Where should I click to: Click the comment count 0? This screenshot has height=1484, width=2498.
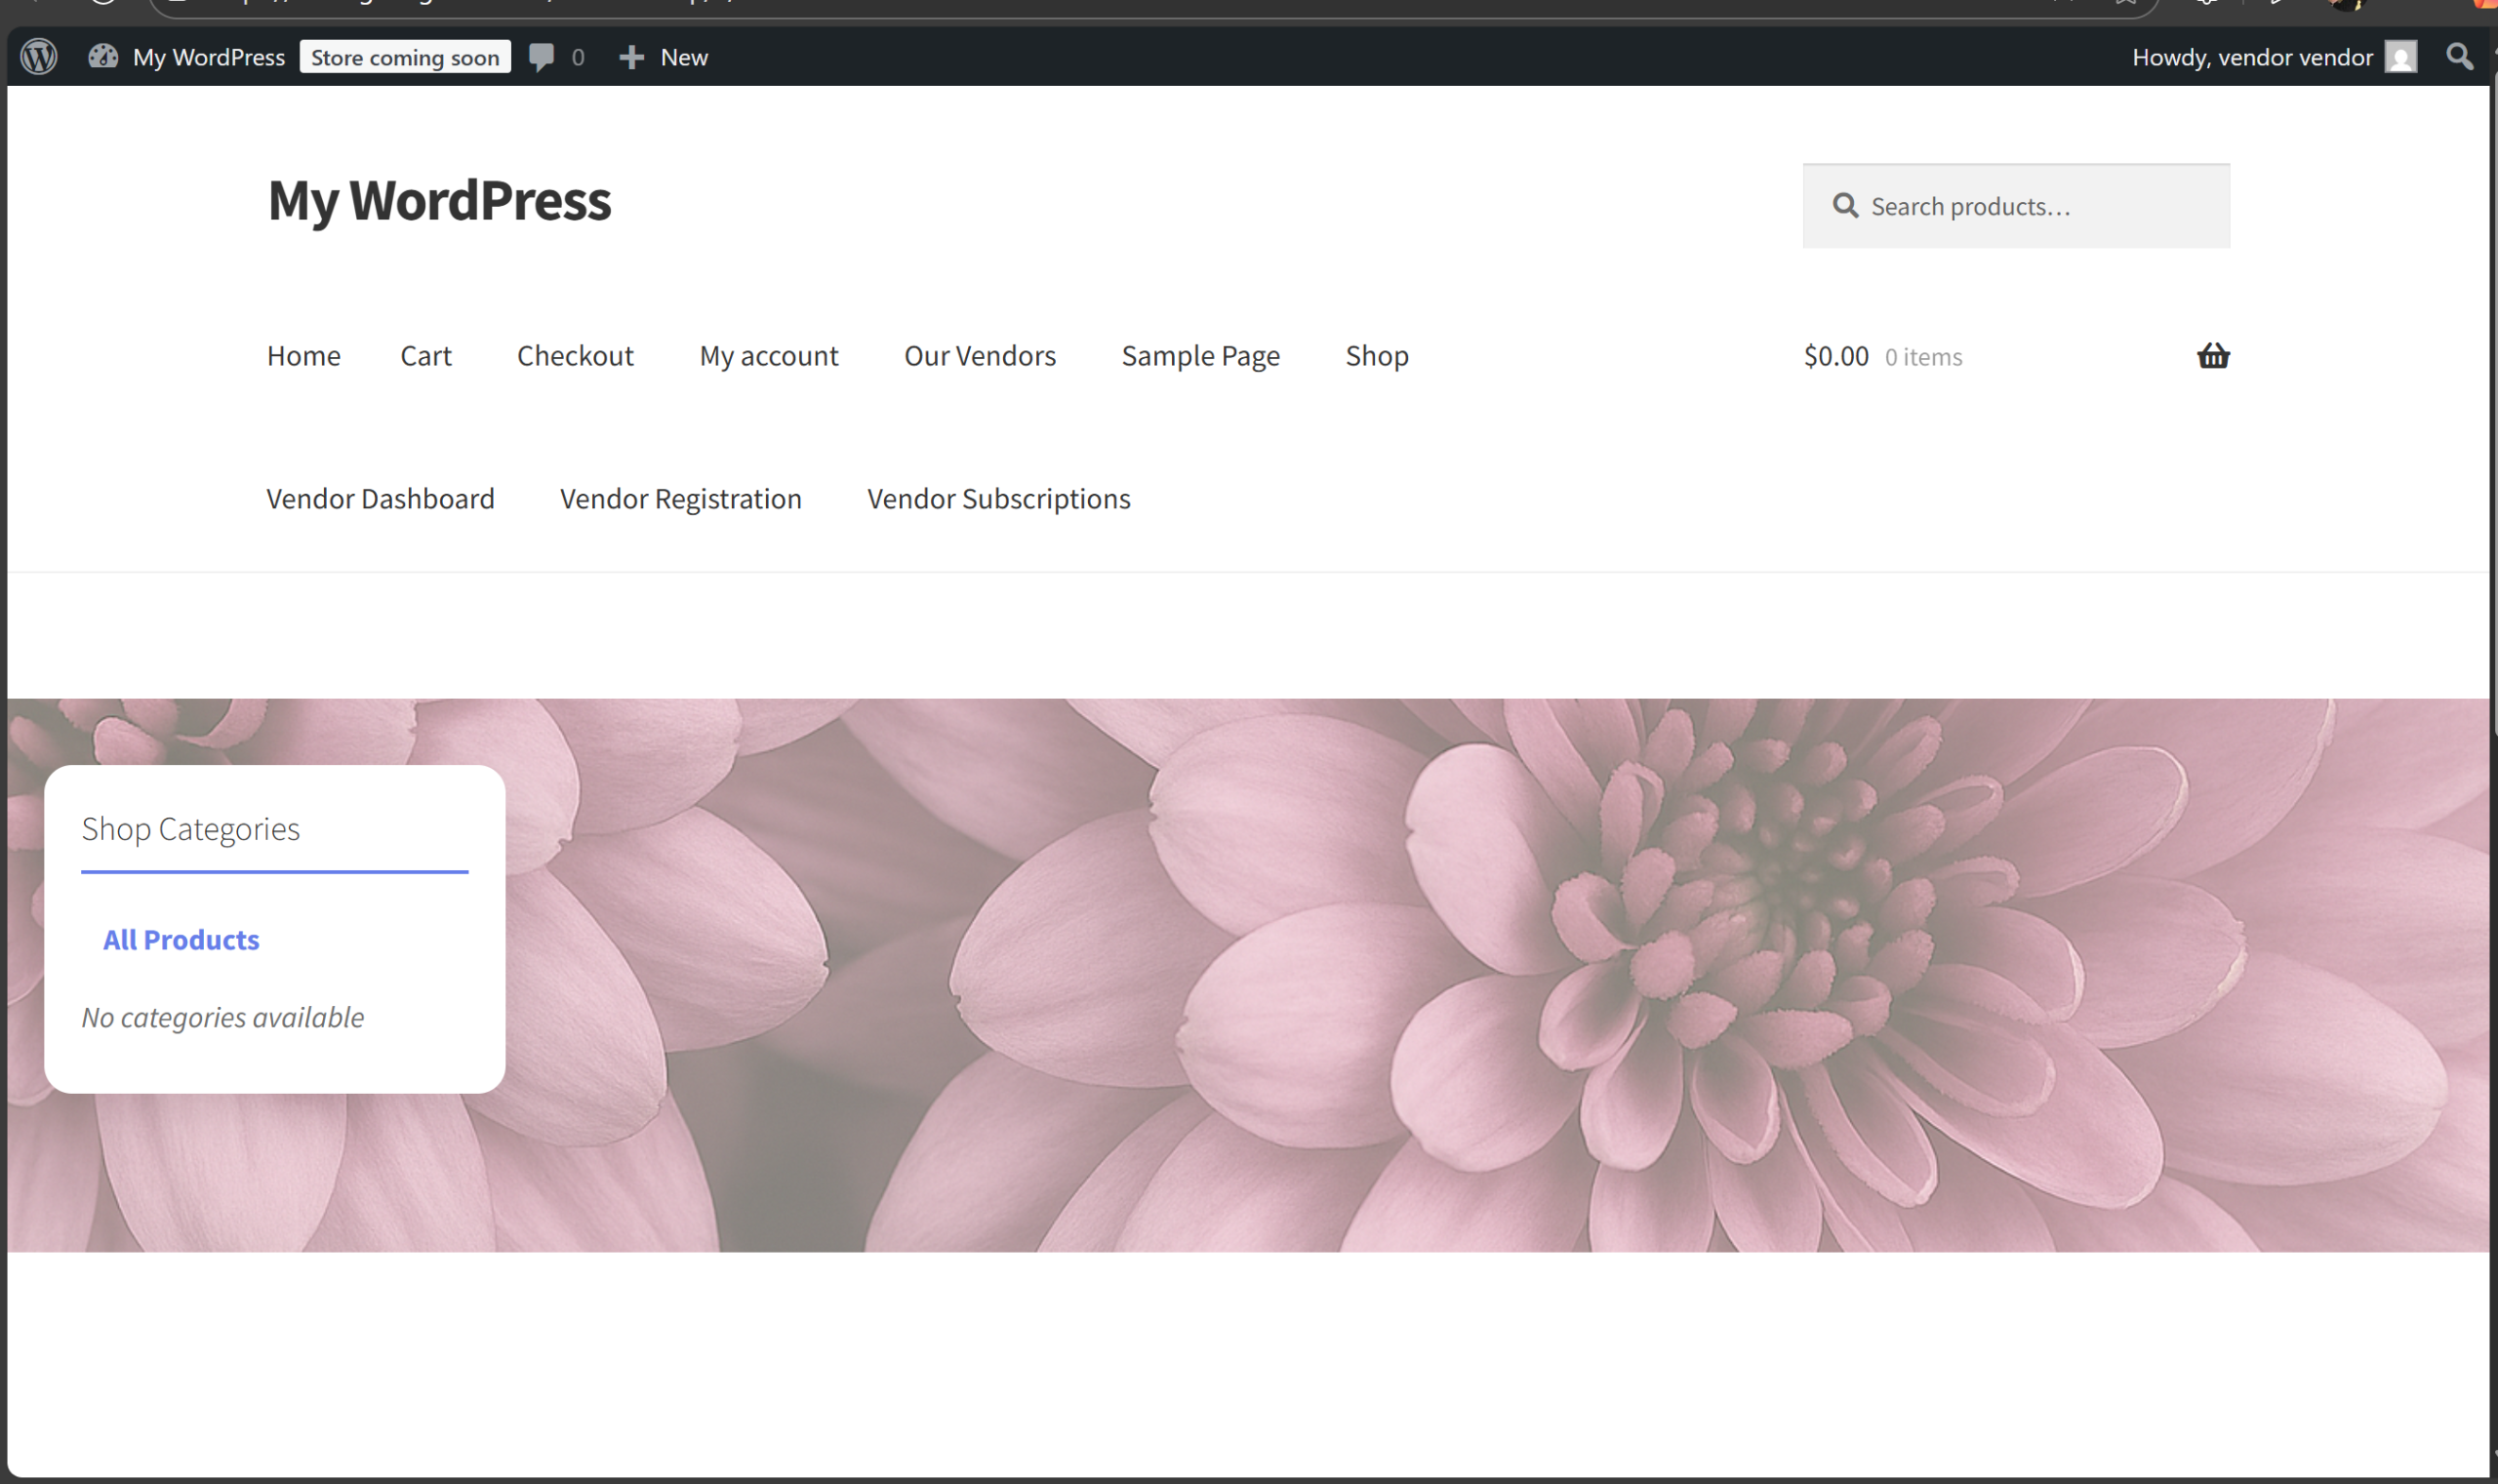click(578, 57)
